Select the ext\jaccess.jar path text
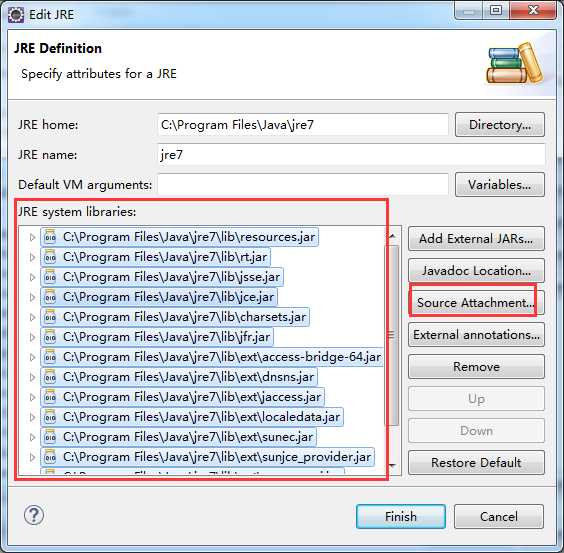 (192, 397)
